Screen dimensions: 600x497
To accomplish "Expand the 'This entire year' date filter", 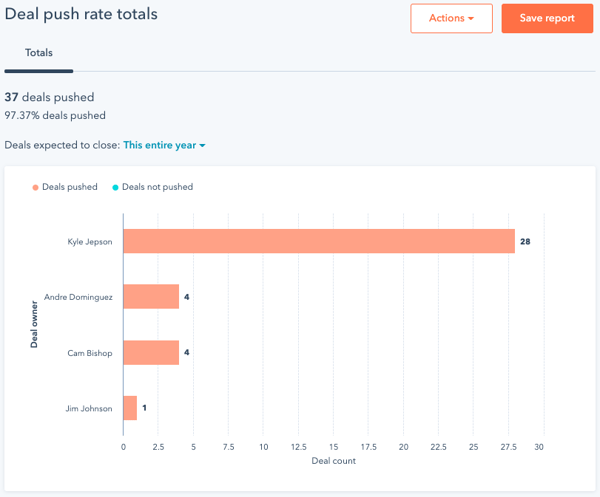I will [x=160, y=146].
